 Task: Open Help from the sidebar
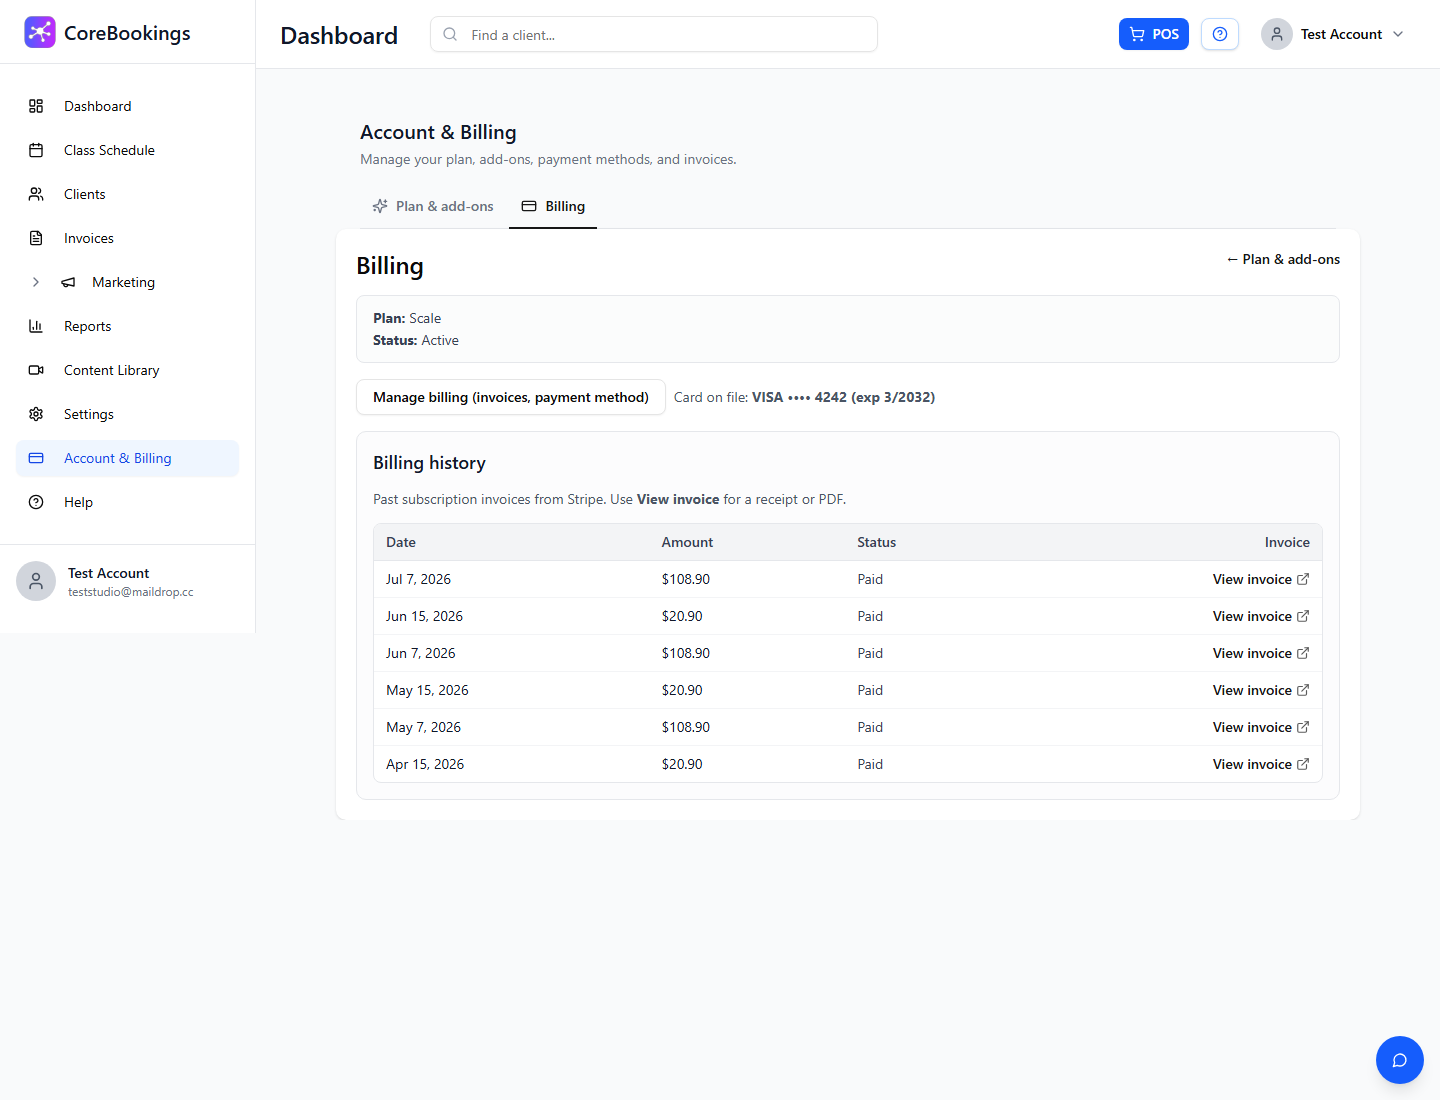[127, 502]
